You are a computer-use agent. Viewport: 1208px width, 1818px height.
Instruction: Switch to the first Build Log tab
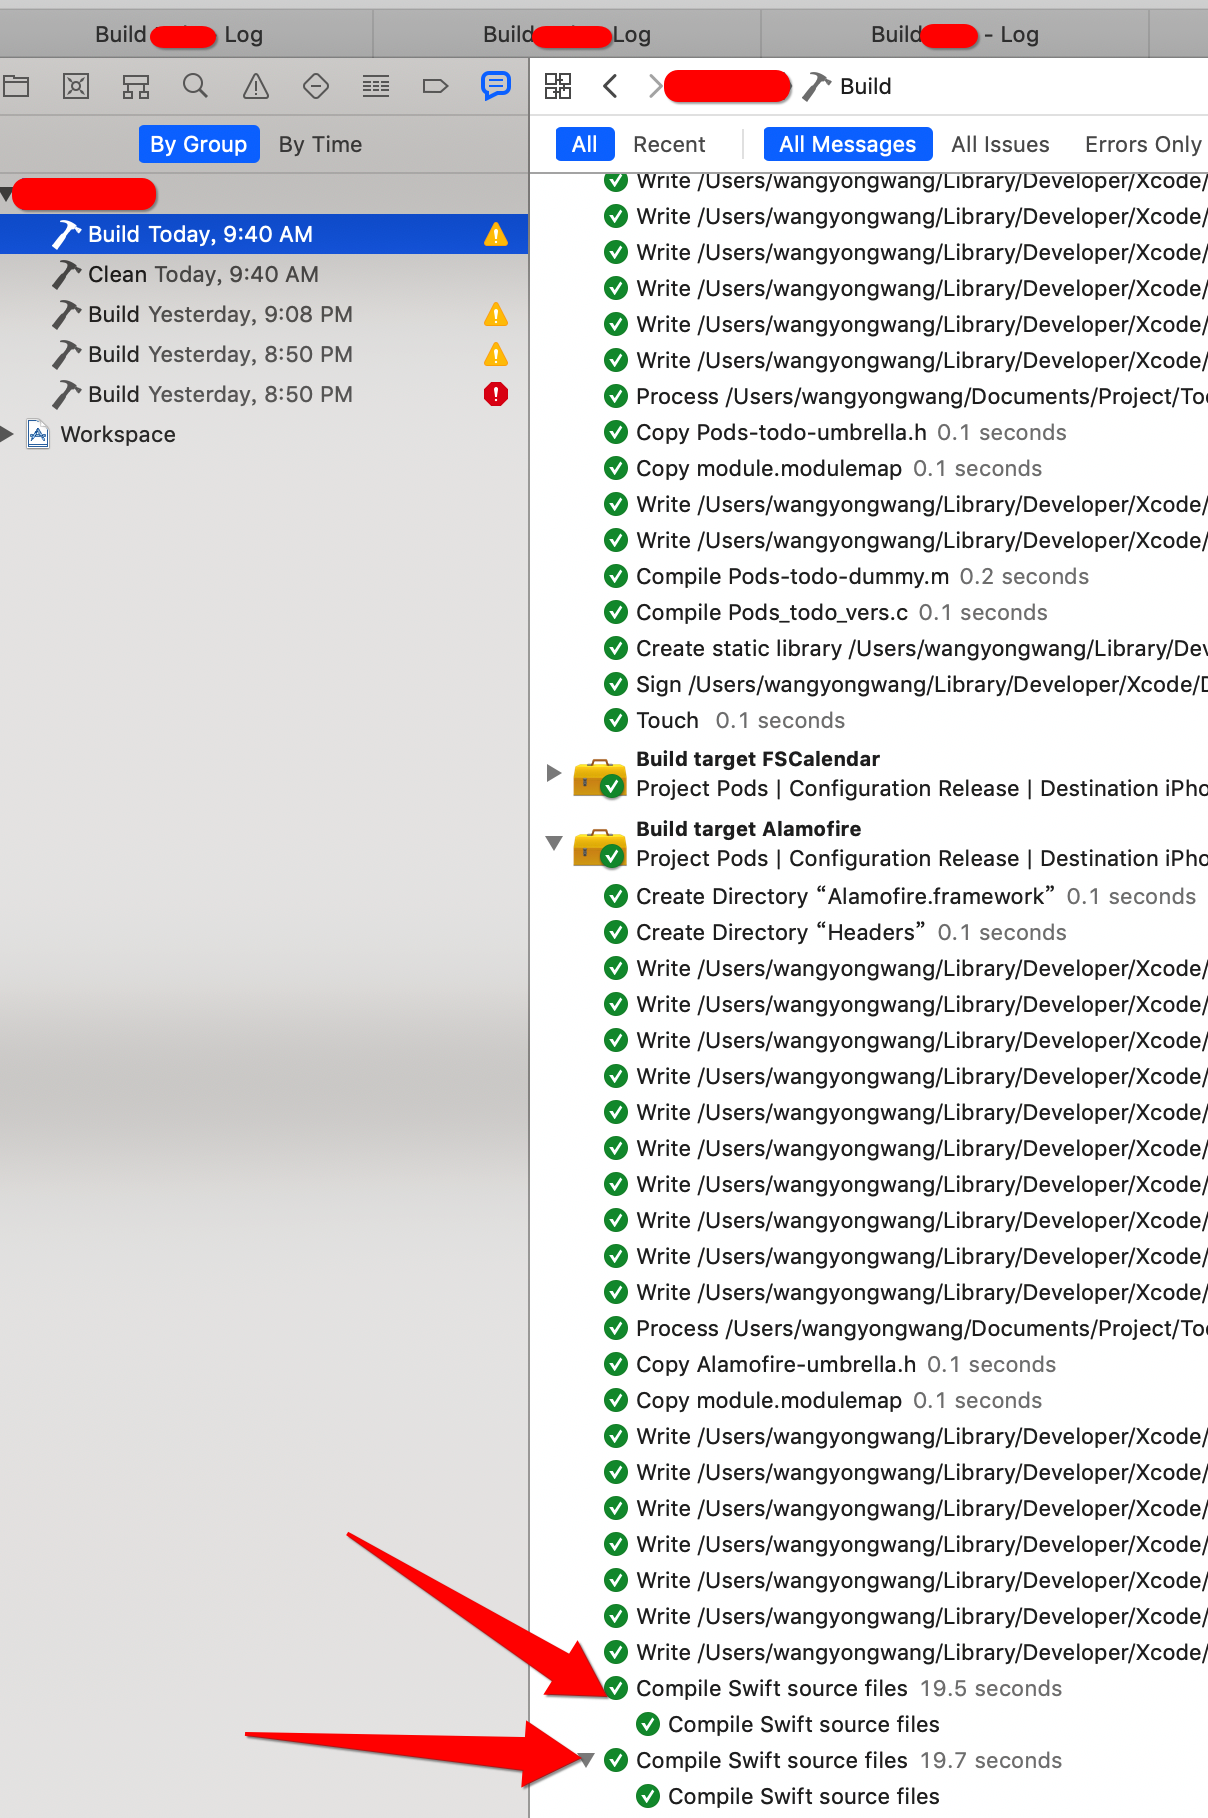(x=186, y=34)
